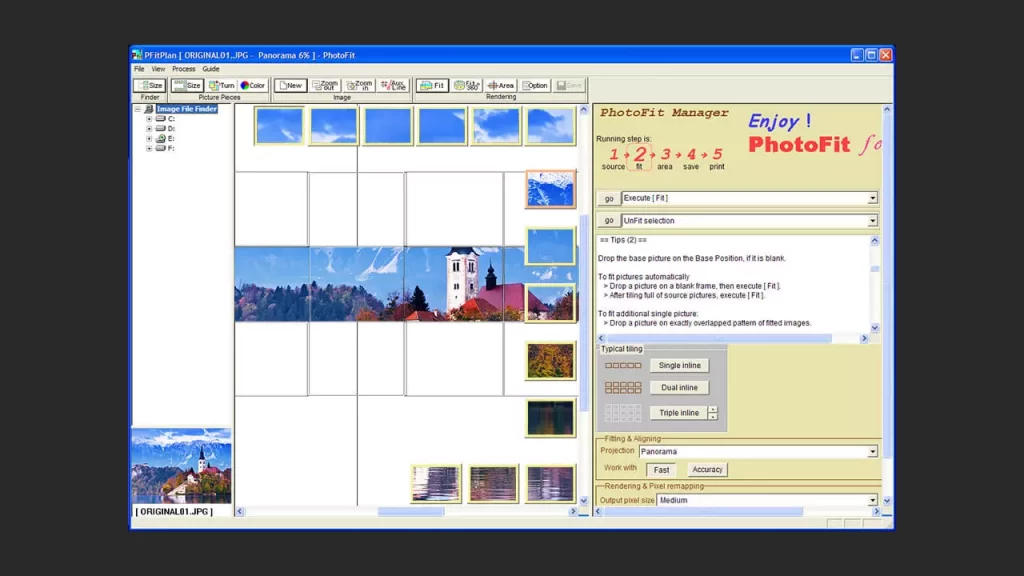
Task: Collapse the Image File Finder root node
Action: [138, 109]
